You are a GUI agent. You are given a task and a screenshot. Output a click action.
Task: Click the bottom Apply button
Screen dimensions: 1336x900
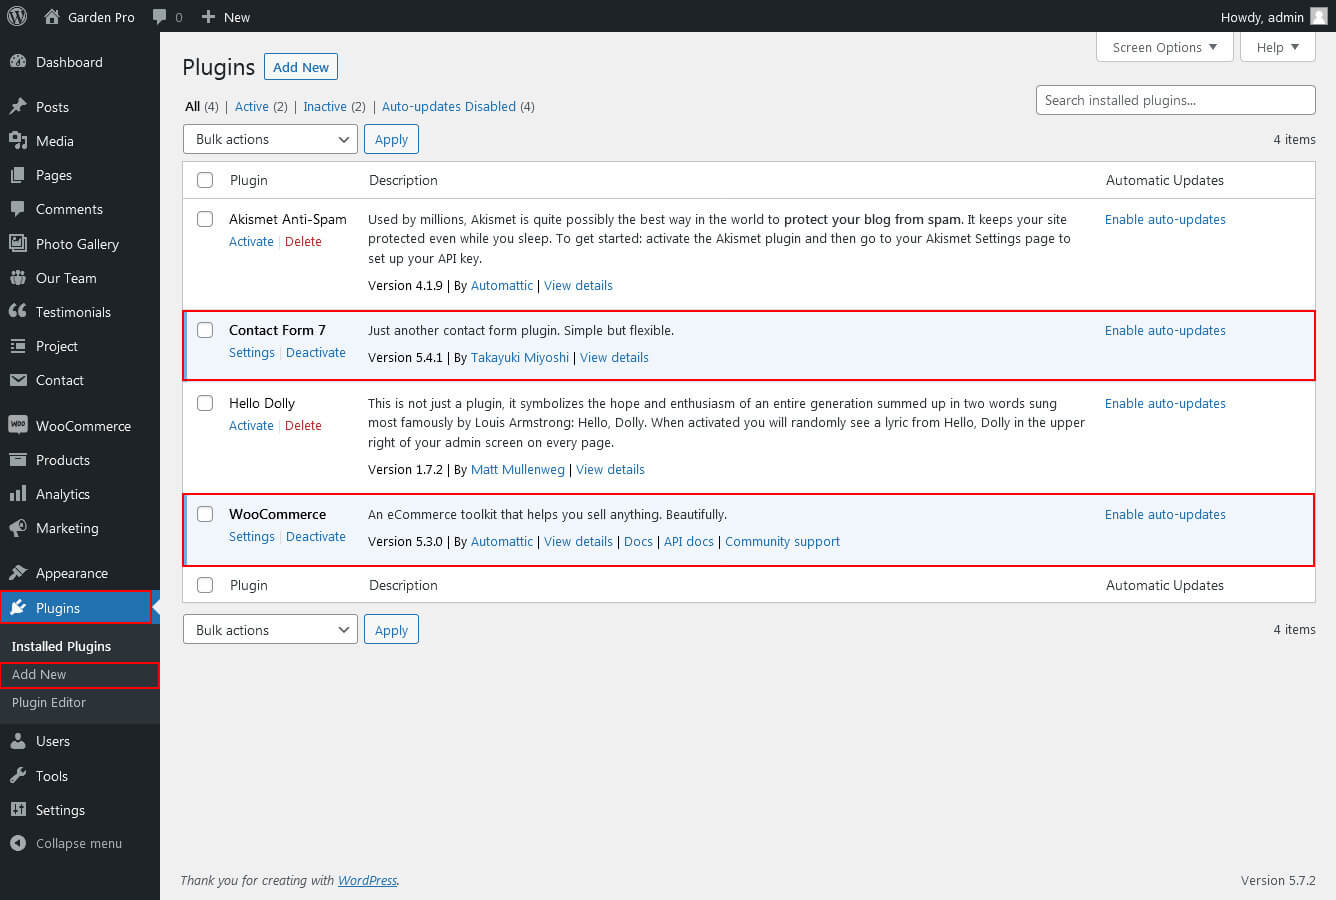[391, 630]
